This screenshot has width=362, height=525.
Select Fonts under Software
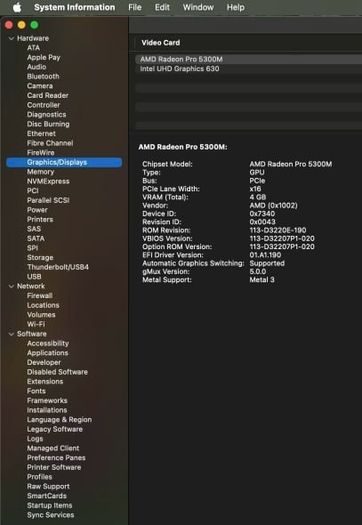click(36, 391)
